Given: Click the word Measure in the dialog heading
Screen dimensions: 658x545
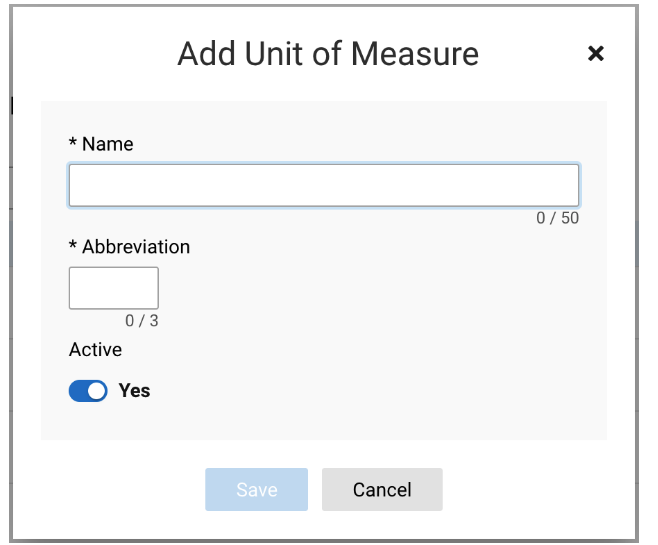Looking at the screenshot, I should (415, 54).
